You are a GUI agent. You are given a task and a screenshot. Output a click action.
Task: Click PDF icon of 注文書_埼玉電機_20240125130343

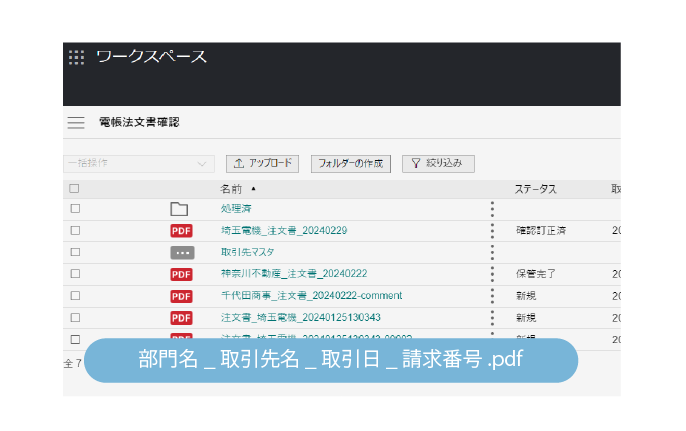pos(182,318)
